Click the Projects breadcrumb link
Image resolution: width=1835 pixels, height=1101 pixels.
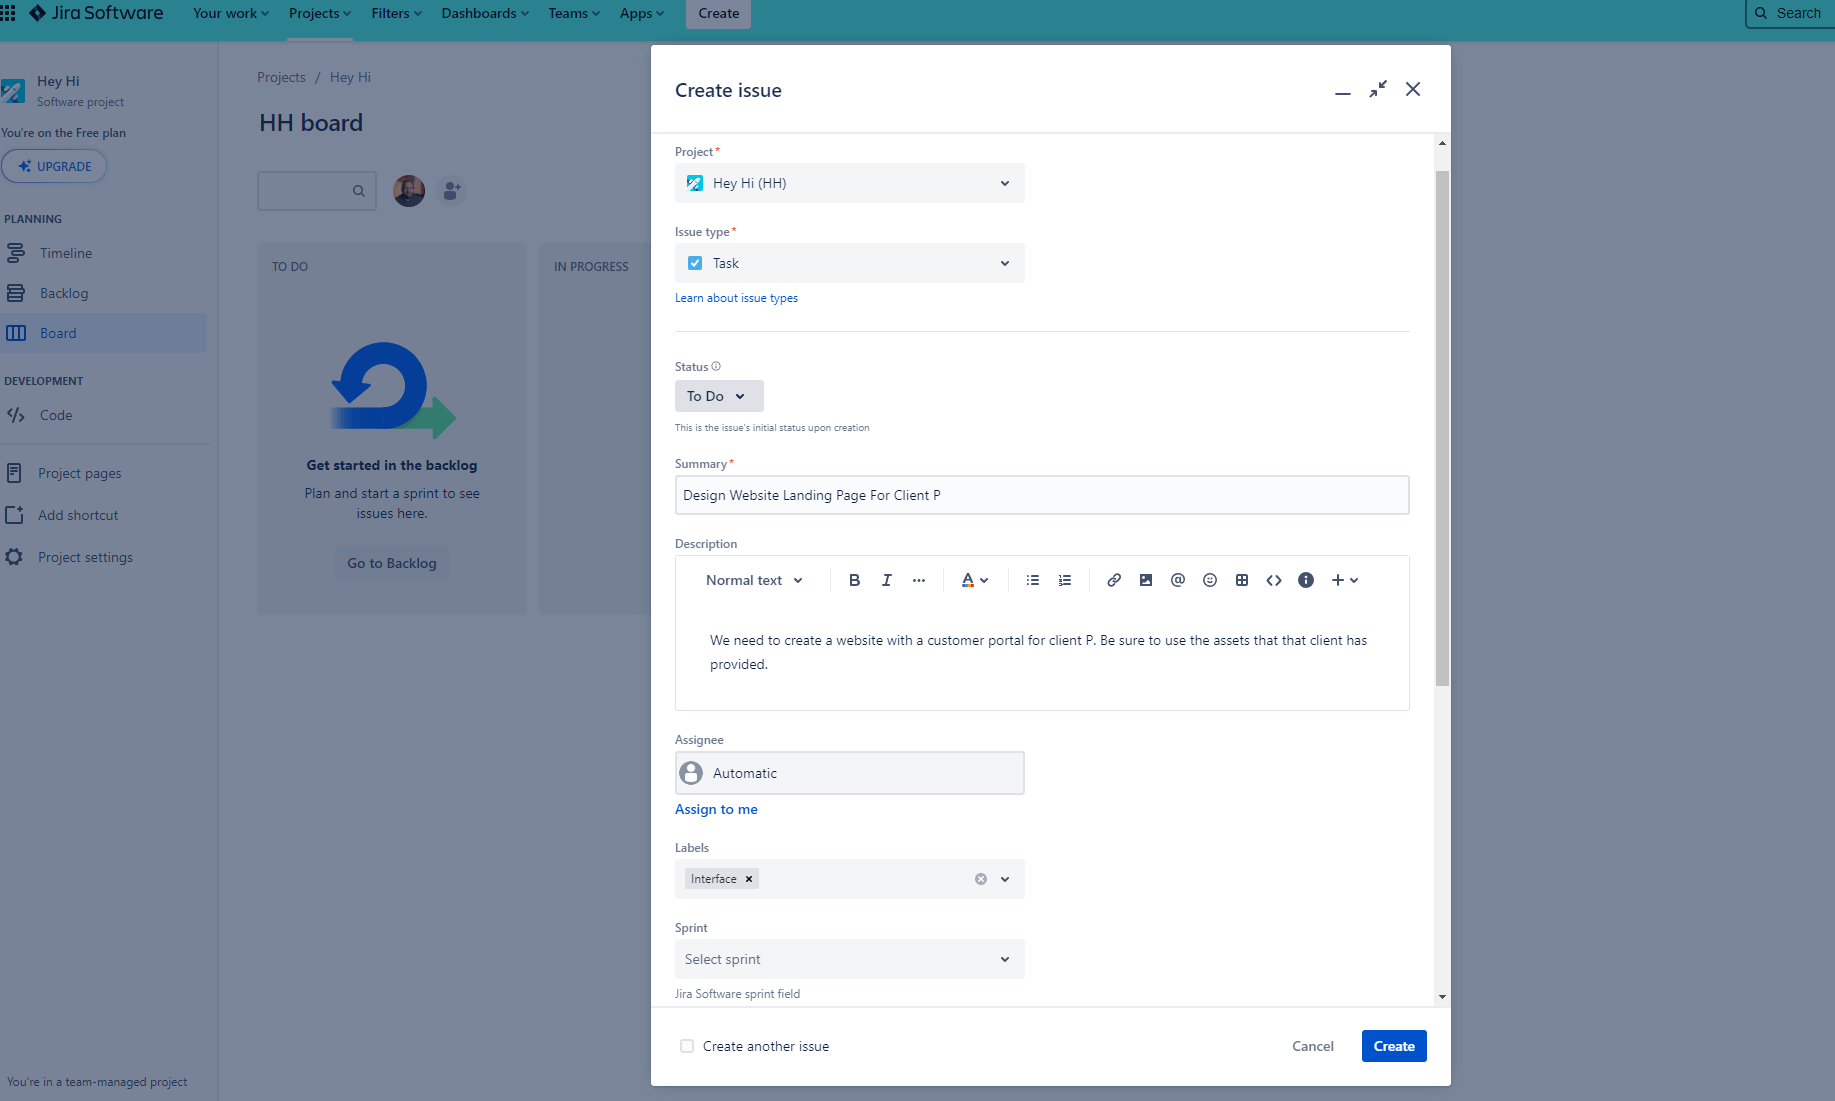281,77
